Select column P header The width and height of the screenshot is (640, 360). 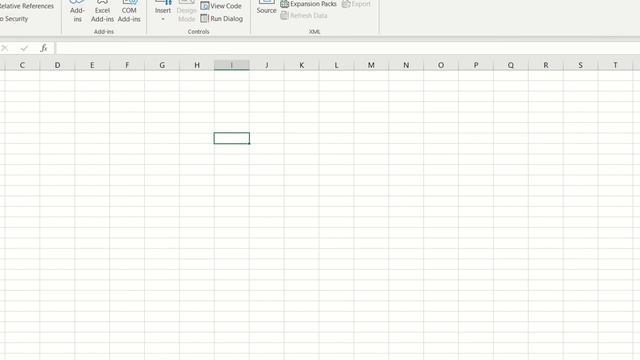476,65
